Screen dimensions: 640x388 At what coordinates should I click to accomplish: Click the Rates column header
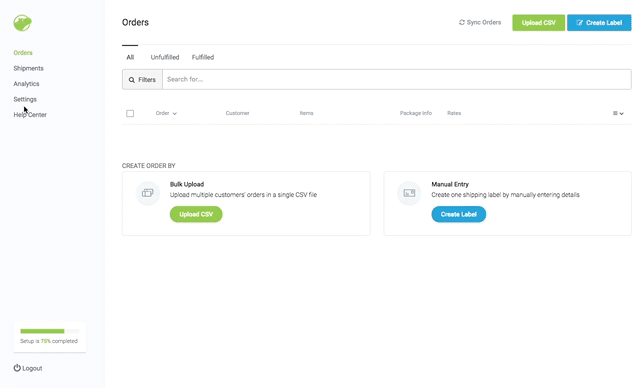pos(454,113)
